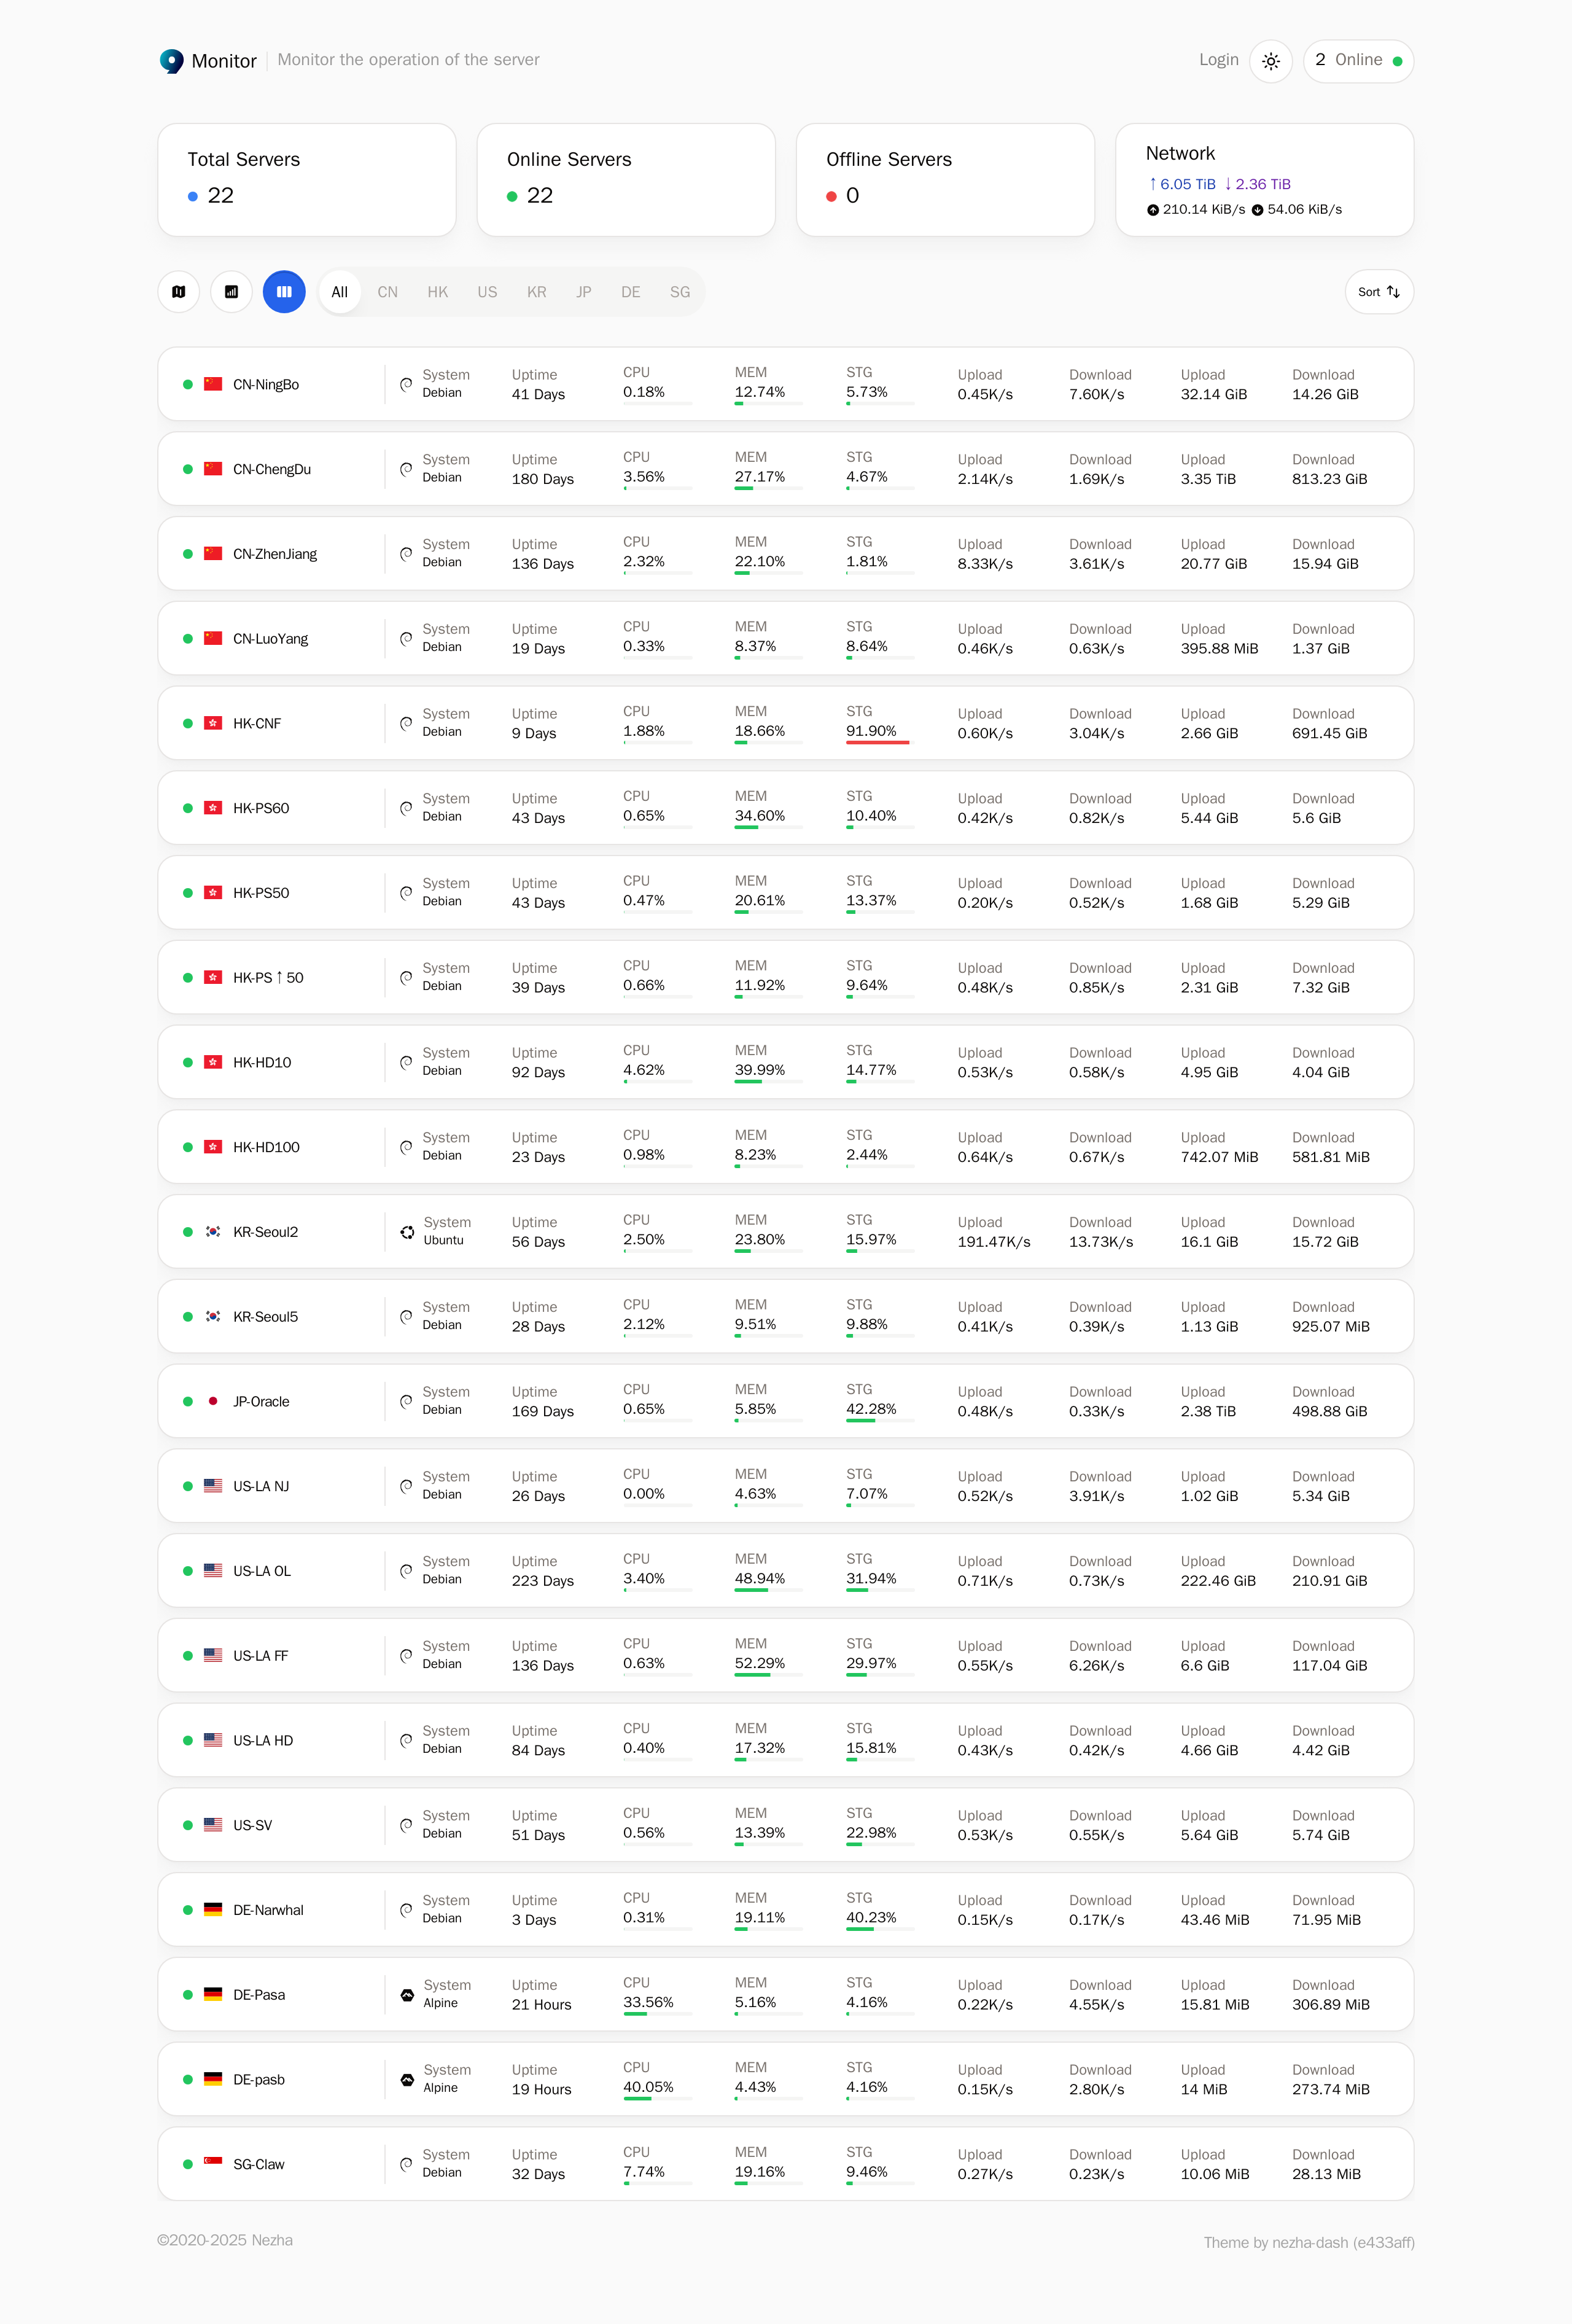Show all servers with the All tab
Image resolution: width=1572 pixels, height=2324 pixels.
[x=340, y=292]
